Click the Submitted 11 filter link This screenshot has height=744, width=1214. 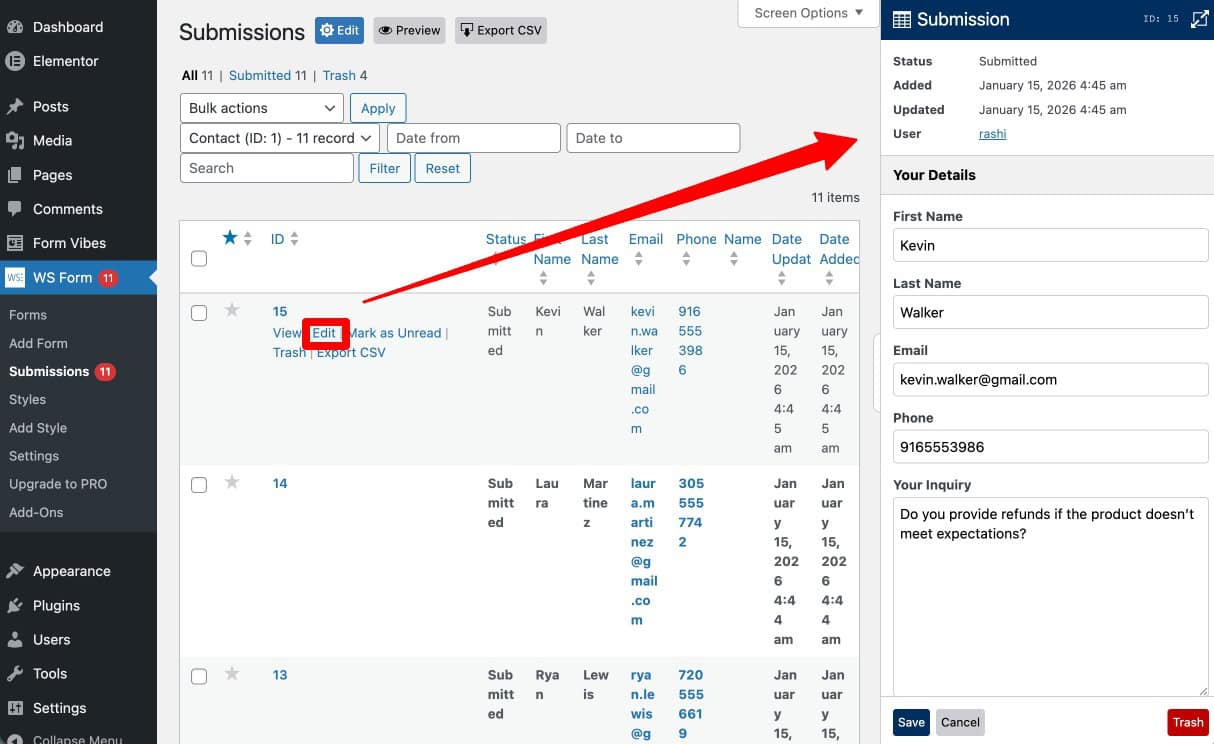coord(268,75)
